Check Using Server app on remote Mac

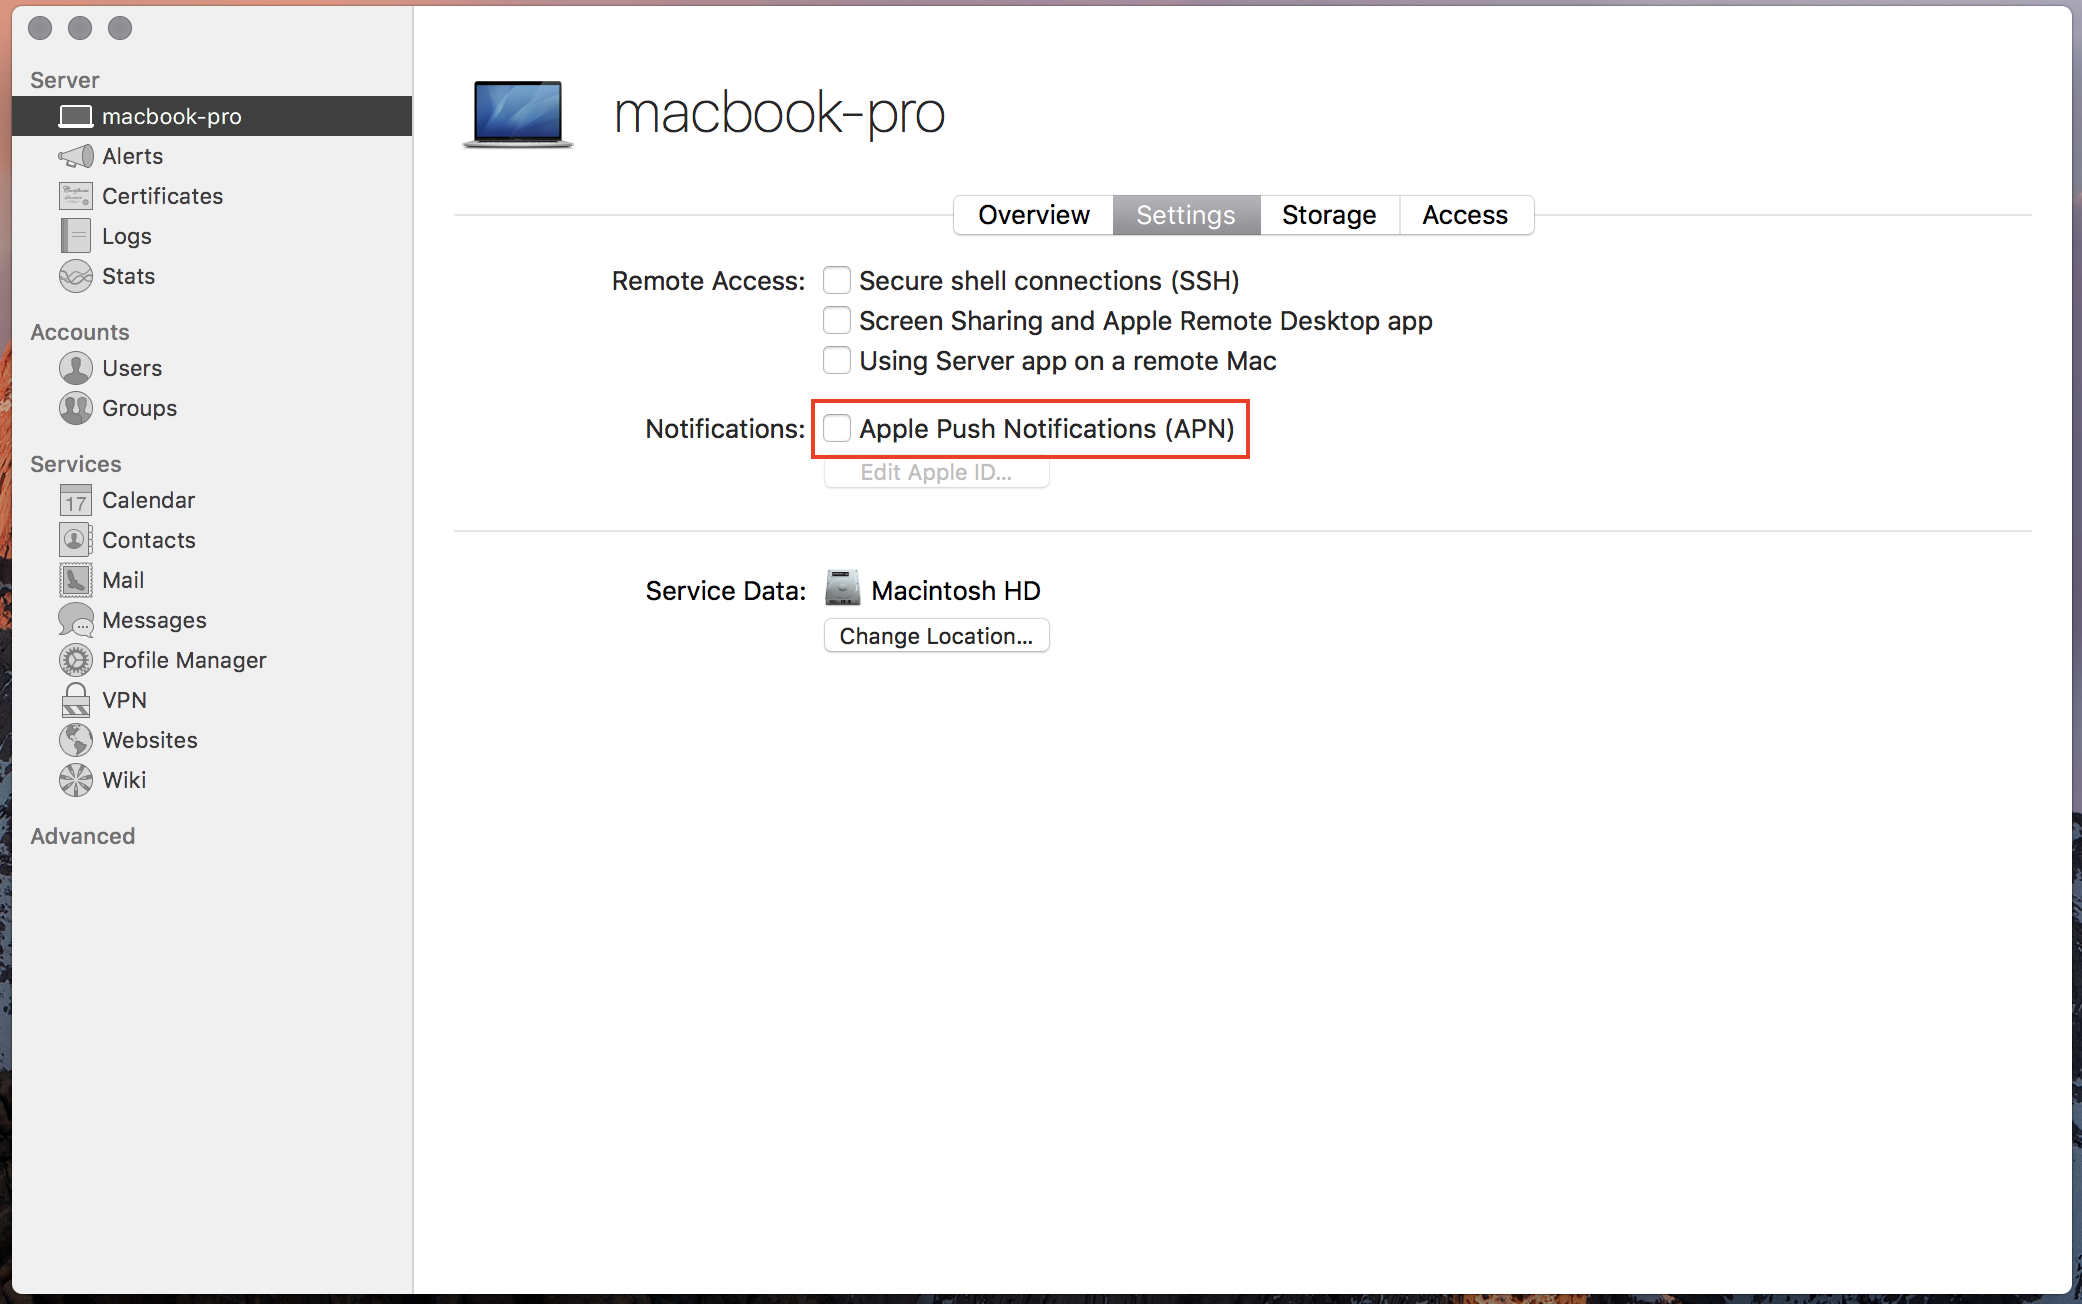pos(837,361)
